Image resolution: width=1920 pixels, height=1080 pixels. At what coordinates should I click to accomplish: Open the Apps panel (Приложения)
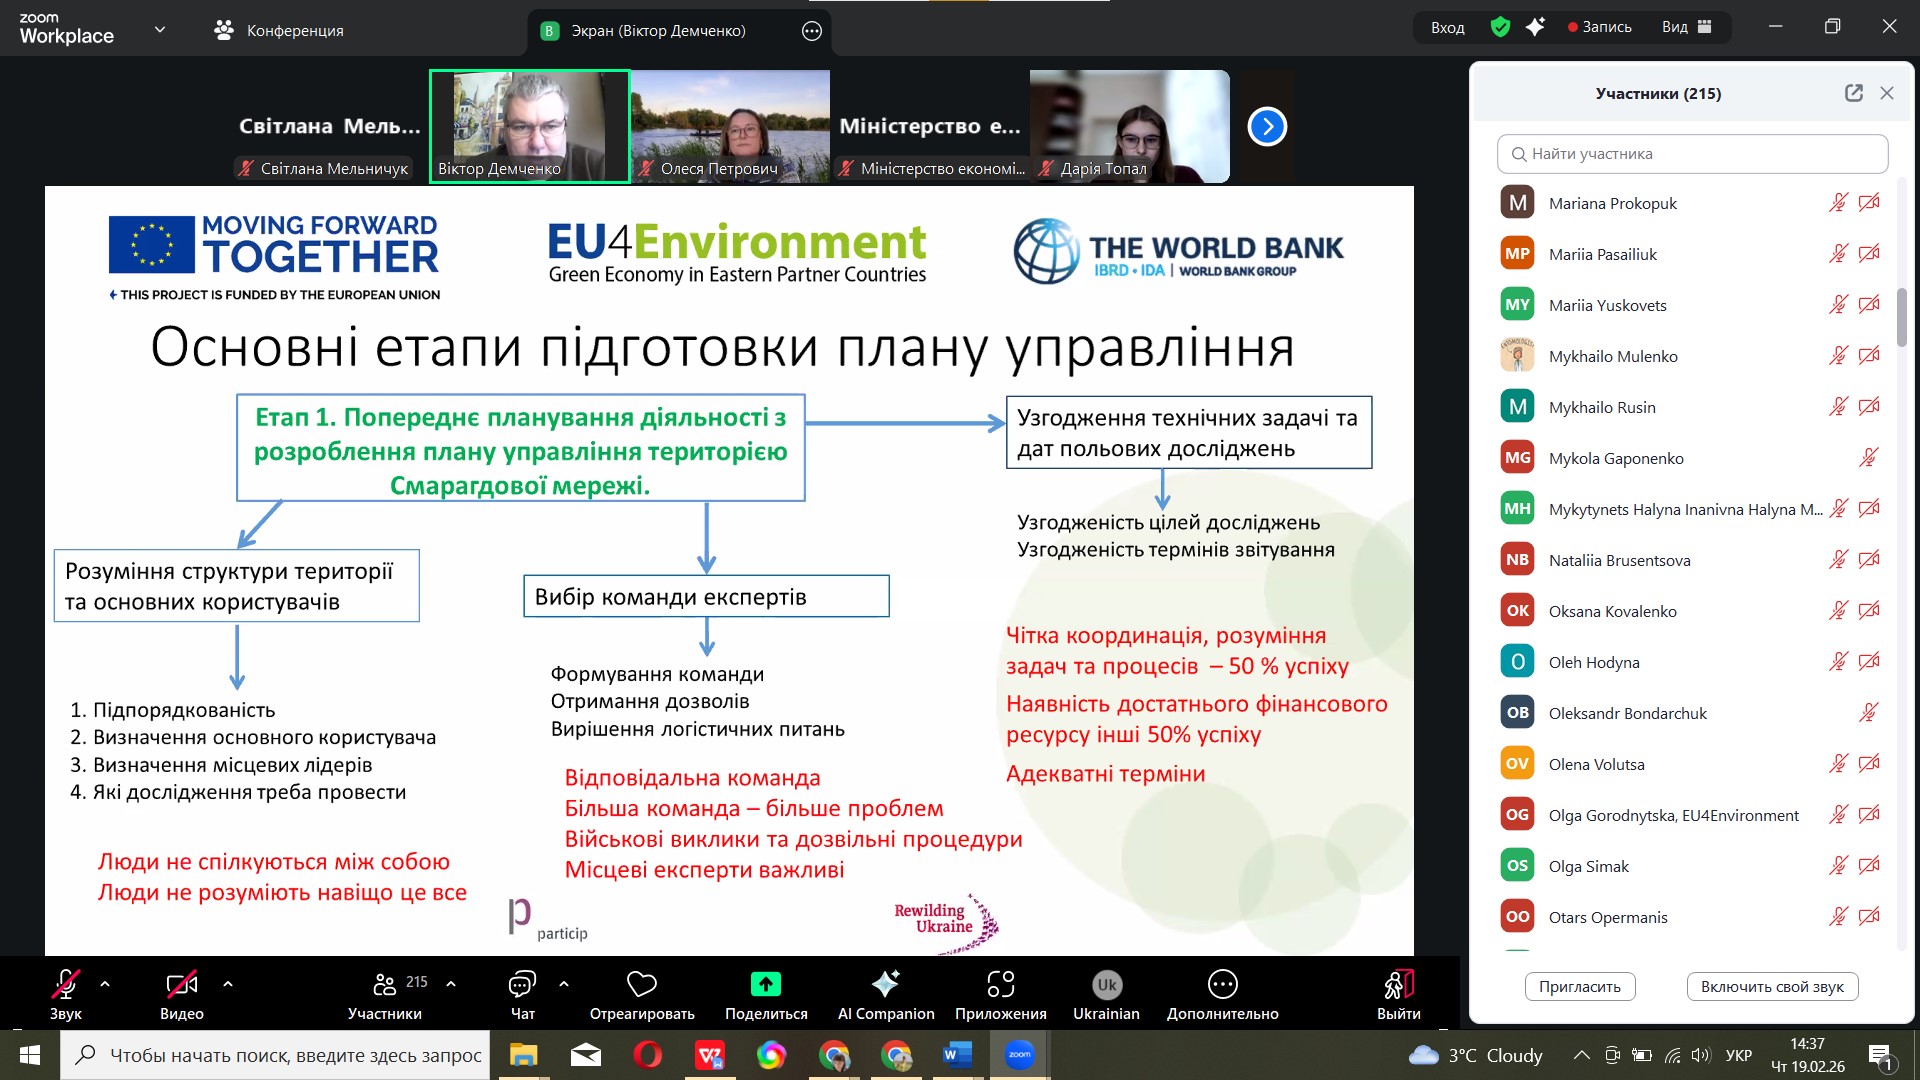pos(1000,985)
